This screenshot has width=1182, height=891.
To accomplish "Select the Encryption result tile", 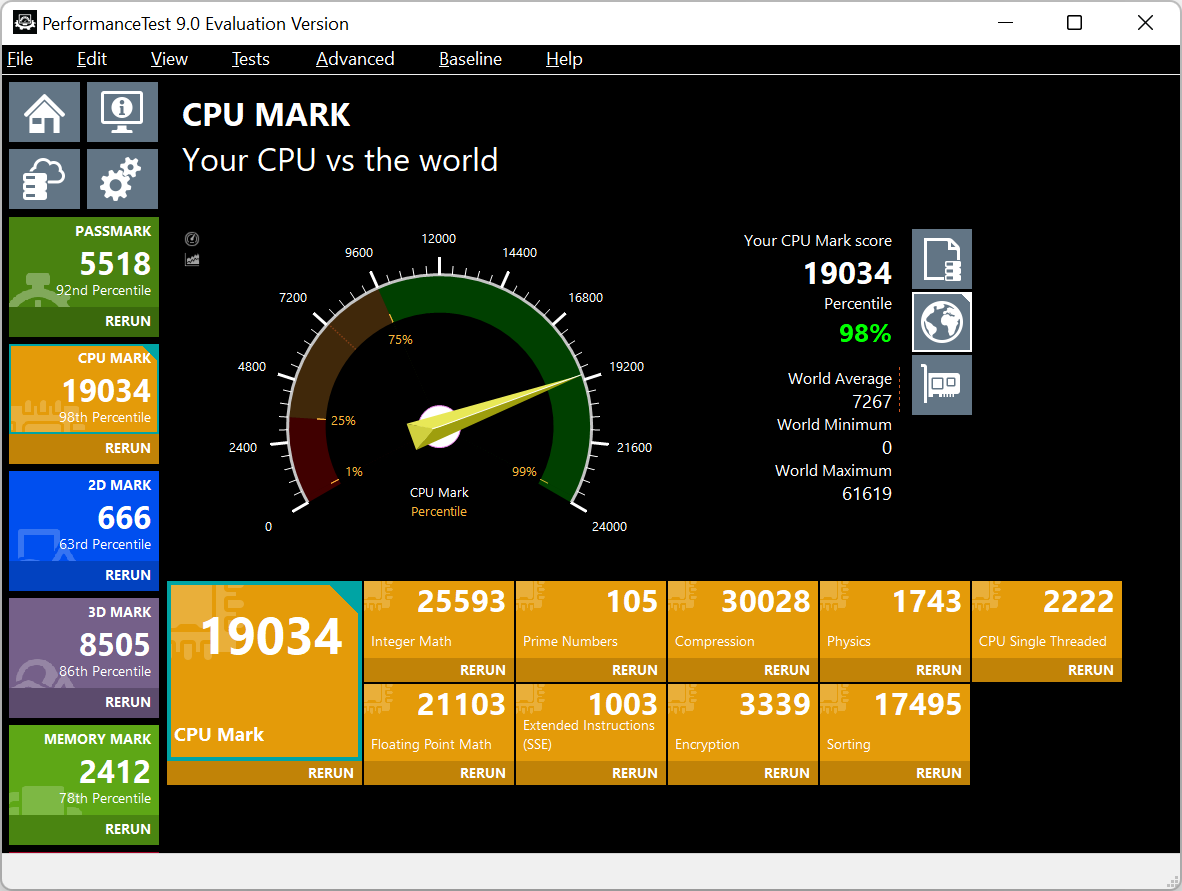I will [743, 722].
